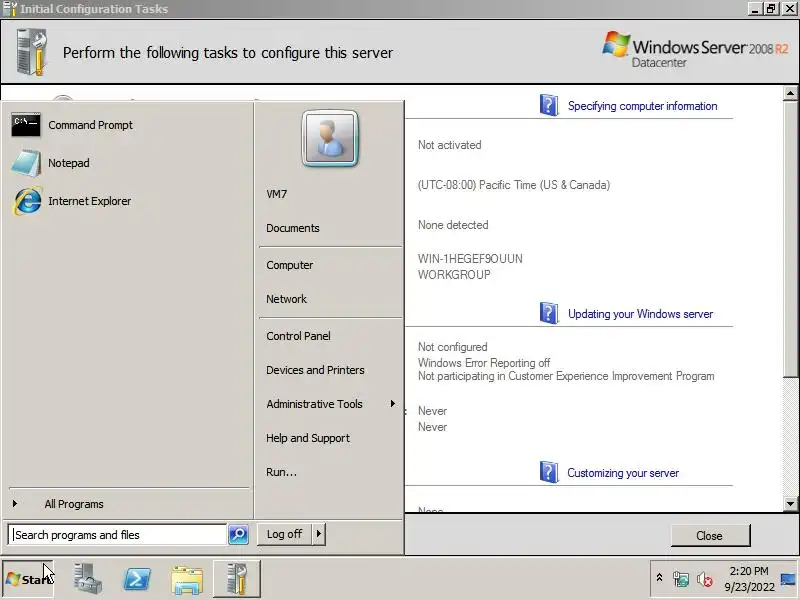Click help icon beside Customizing your server
The height and width of the screenshot is (600, 800).
pyautogui.click(x=548, y=472)
